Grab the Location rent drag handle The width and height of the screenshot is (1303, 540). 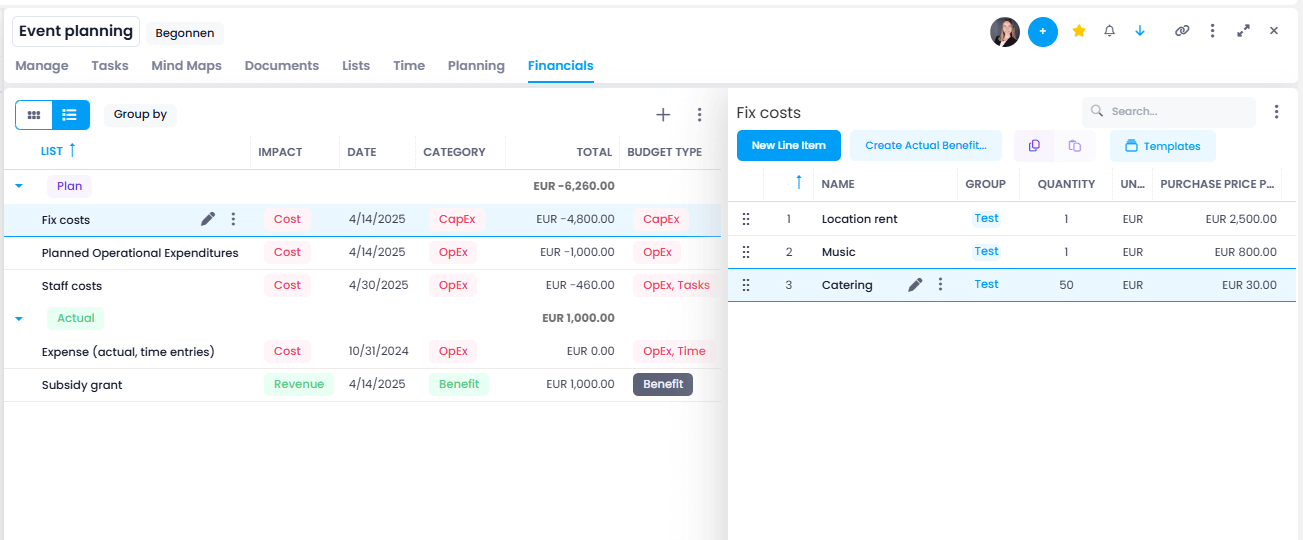(745, 219)
